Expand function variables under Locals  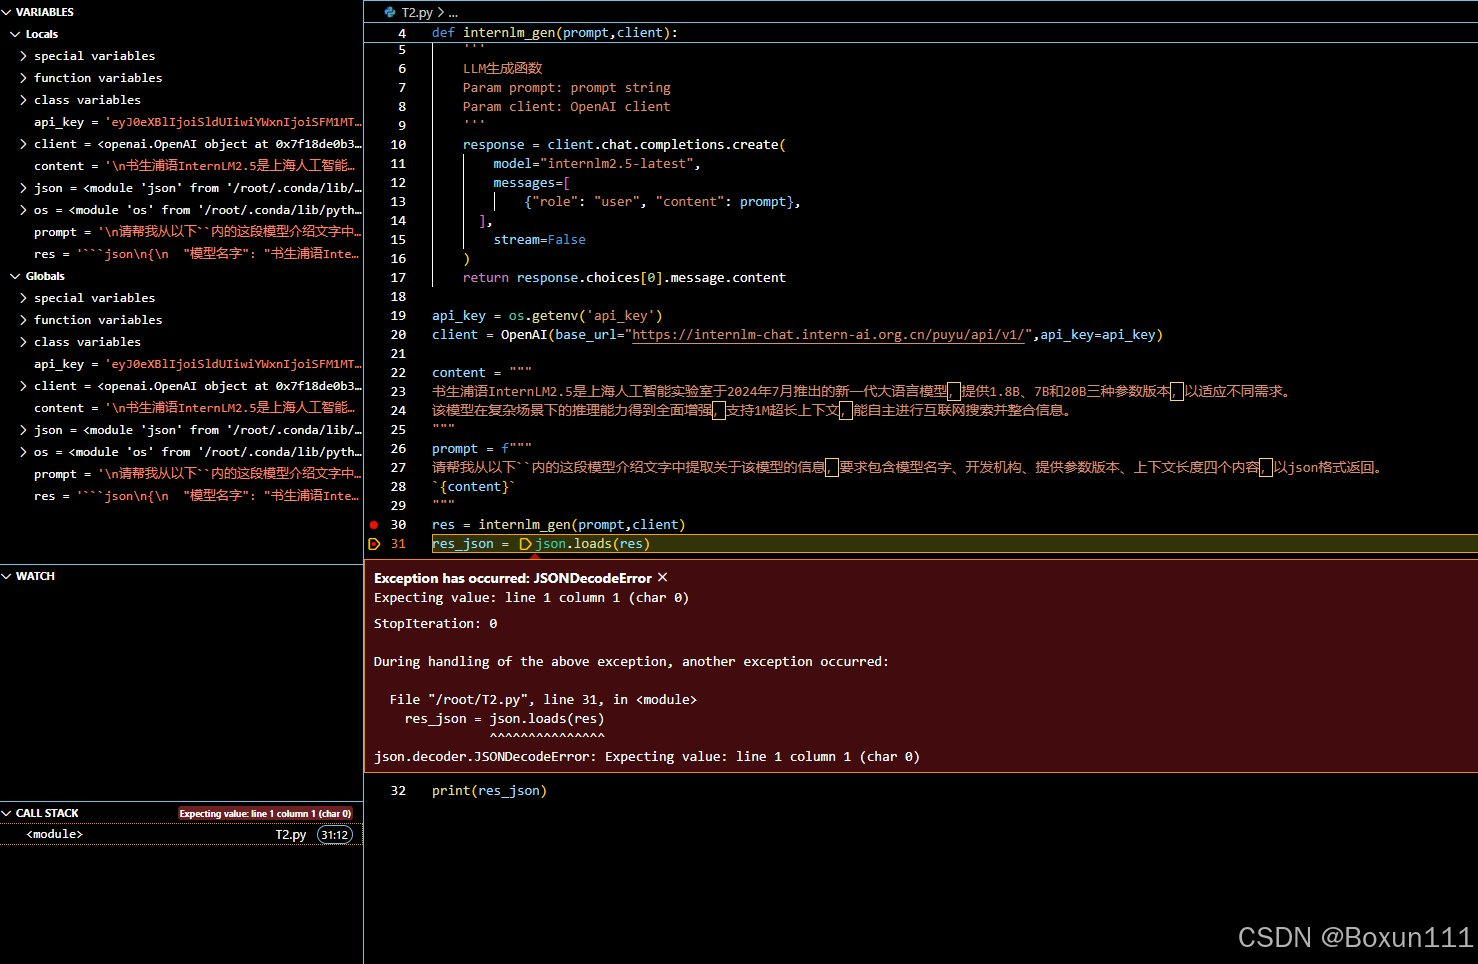click(x=23, y=78)
